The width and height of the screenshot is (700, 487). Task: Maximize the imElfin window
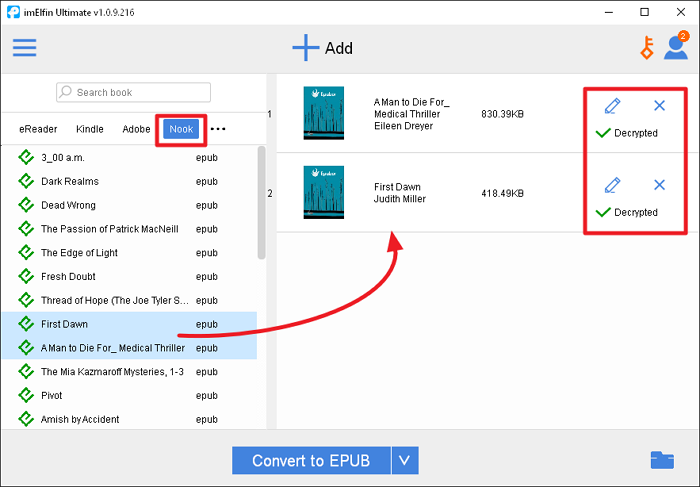[x=644, y=12]
